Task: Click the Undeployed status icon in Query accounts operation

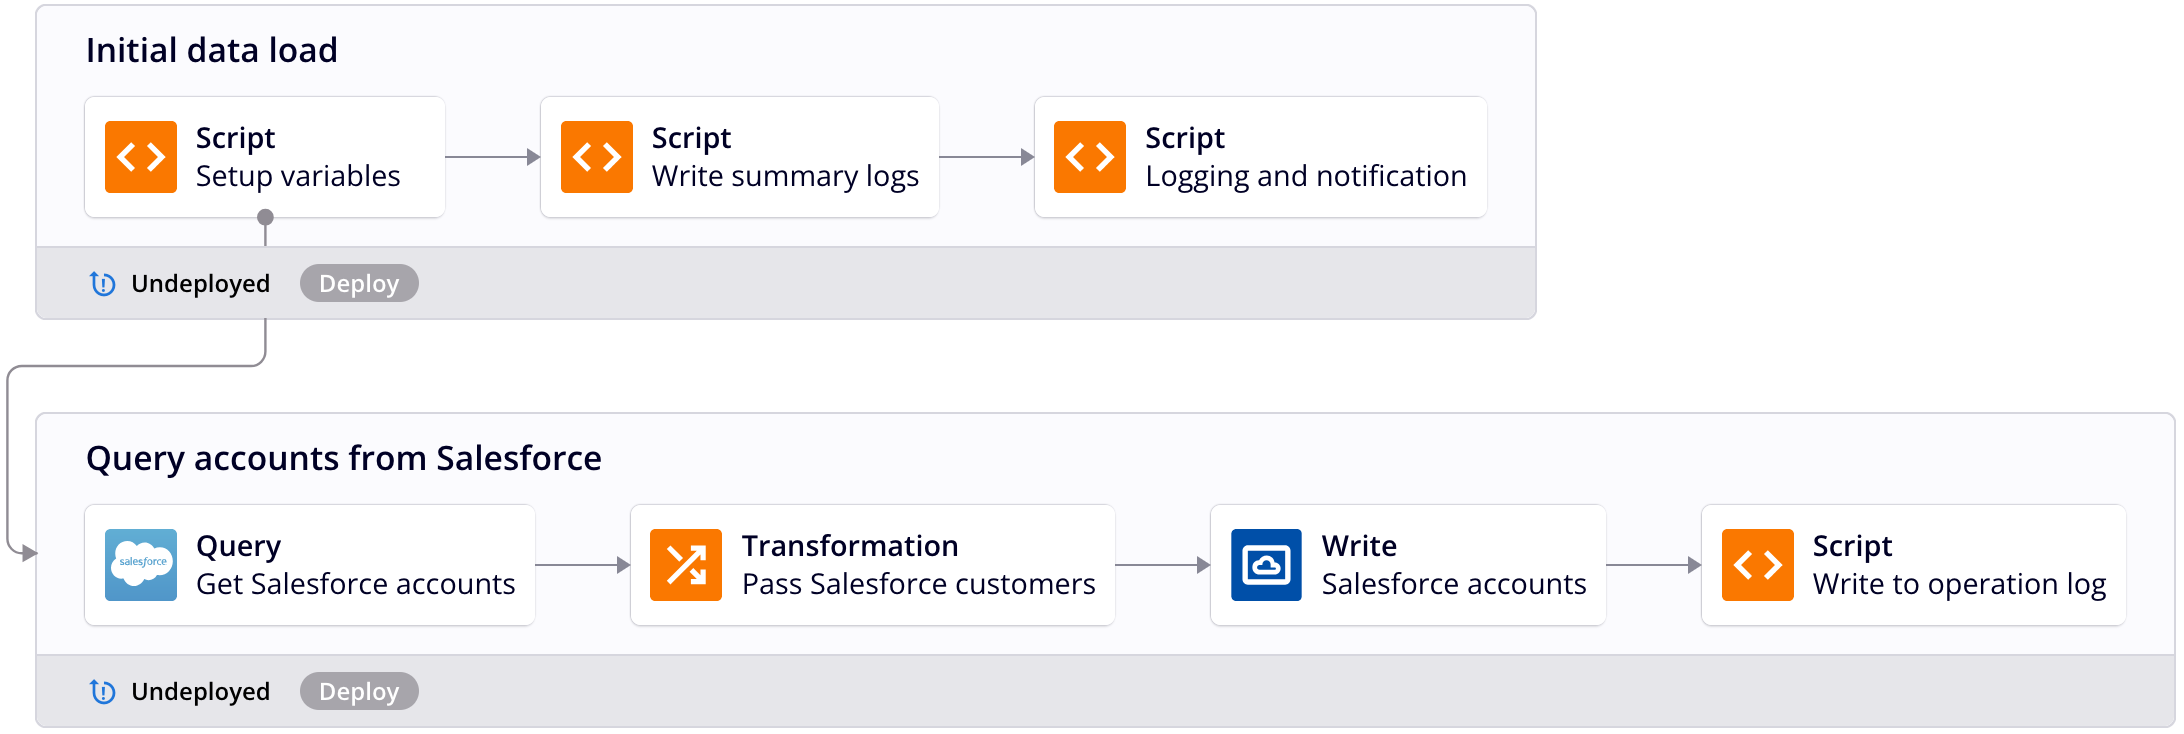Action: click(x=103, y=692)
